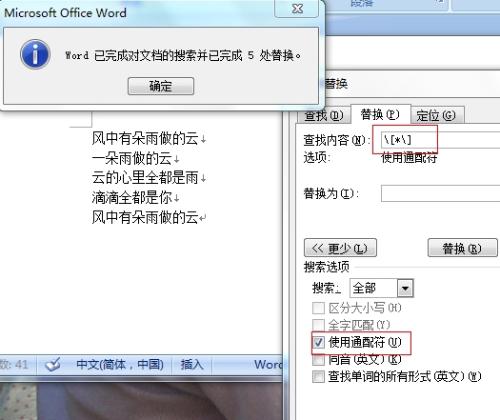Viewport: 500px width, 420px height.
Task: Click the 查找内容 input field
Action: 440,140
